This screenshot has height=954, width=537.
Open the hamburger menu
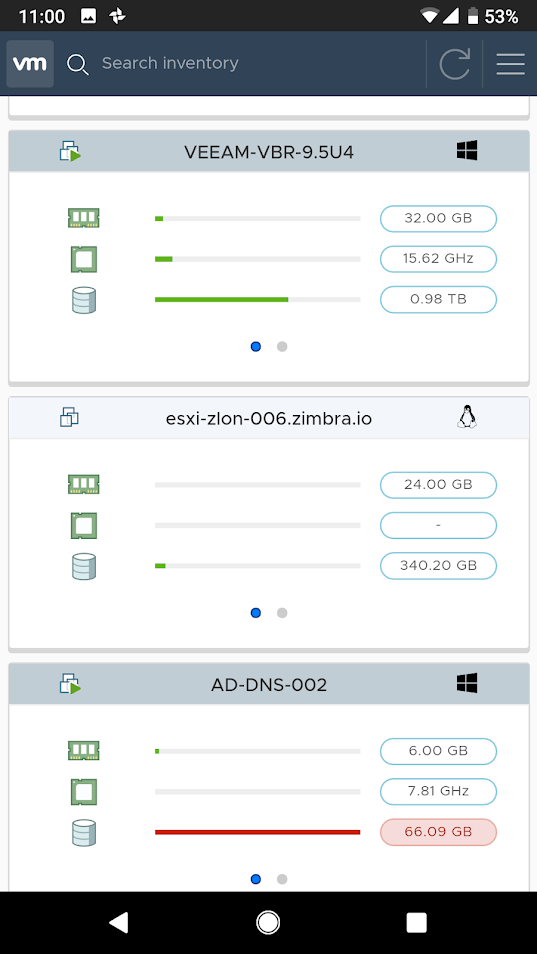510,64
